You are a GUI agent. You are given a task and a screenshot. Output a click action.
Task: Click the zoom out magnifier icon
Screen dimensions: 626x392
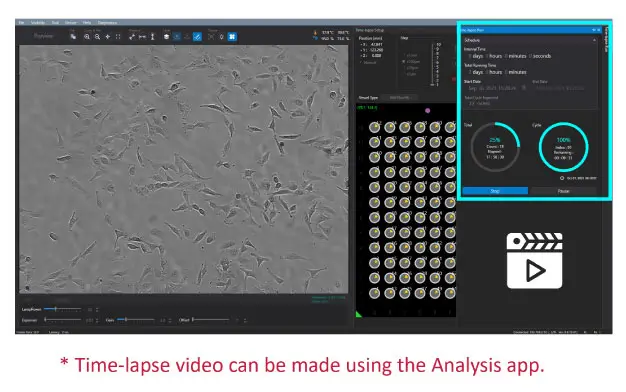point(97,37)
